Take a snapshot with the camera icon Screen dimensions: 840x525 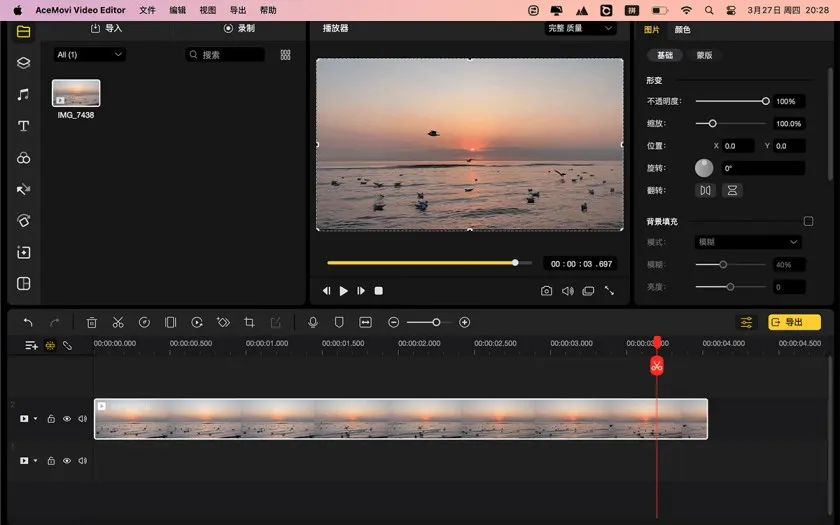point(546,291)
